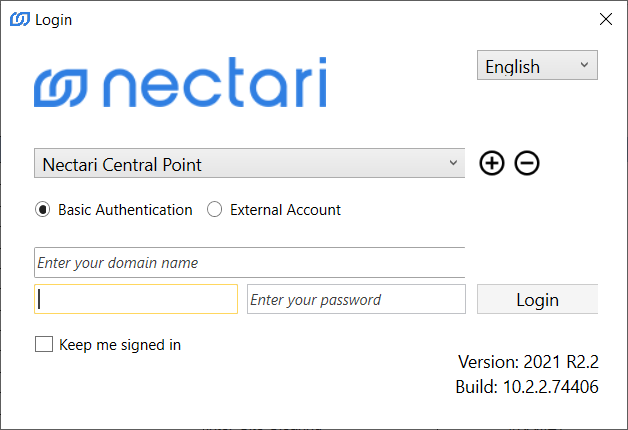Click the Login title in the title bar
This screenshot has height=430, width=628.
tap(53, 19)
